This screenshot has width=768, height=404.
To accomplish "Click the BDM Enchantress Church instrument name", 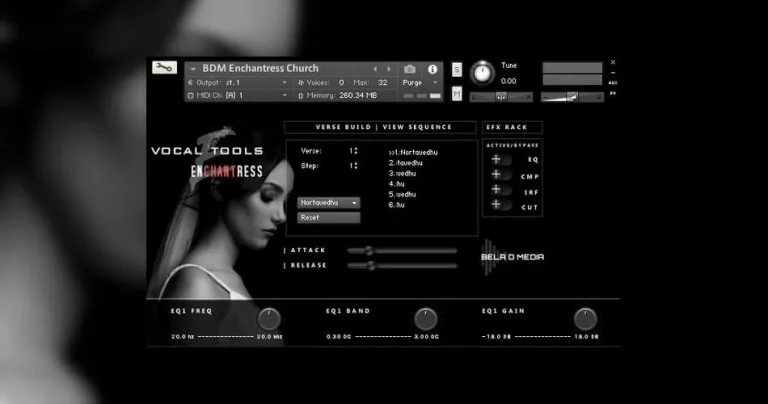I will [x=261, y=69].
